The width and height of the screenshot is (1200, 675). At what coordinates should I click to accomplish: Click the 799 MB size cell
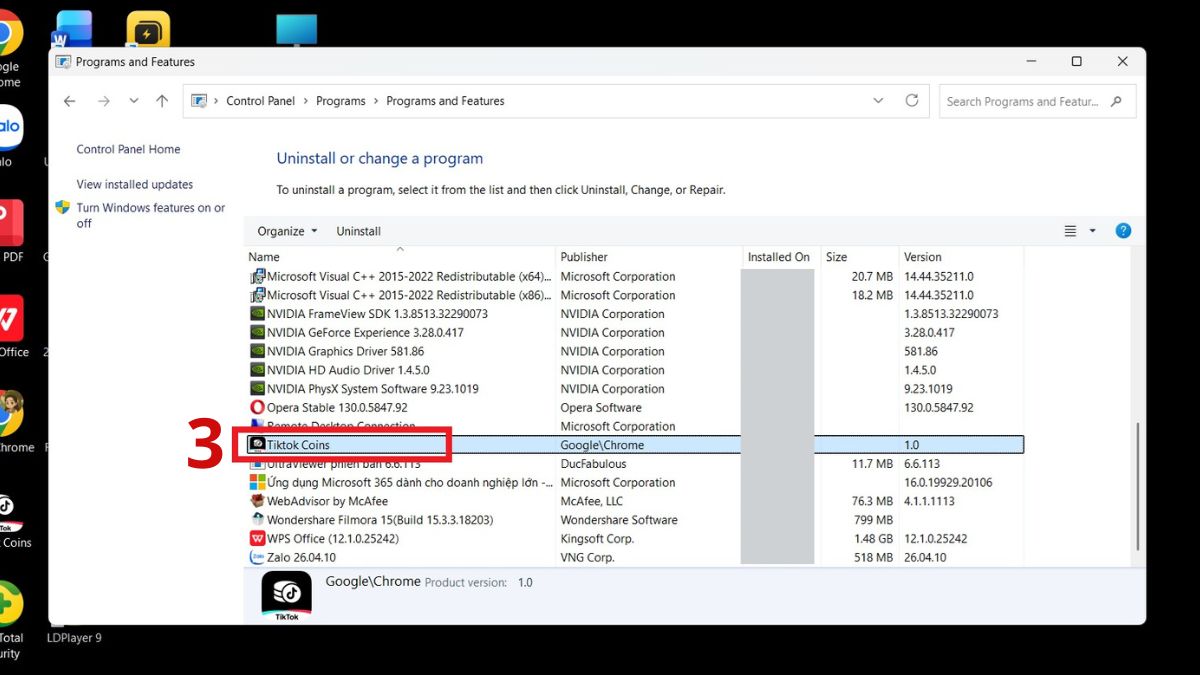pyautogui.click(x=873, y=520)
